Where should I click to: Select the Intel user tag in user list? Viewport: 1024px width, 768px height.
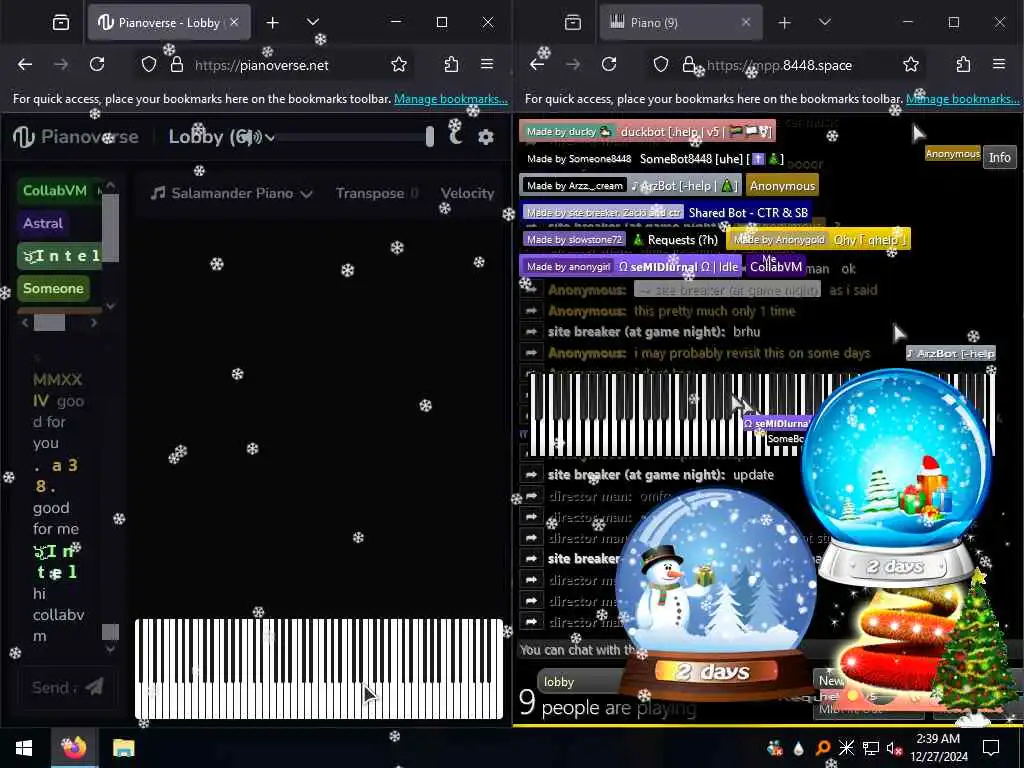click(59, 255)
